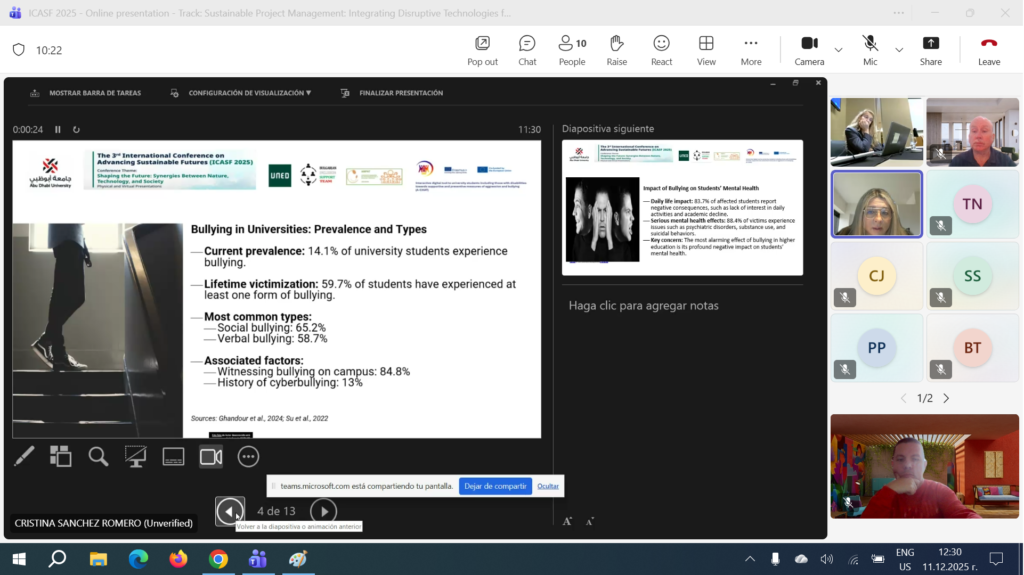
Task: Open the Chat panel
Action: pos(527,50)
